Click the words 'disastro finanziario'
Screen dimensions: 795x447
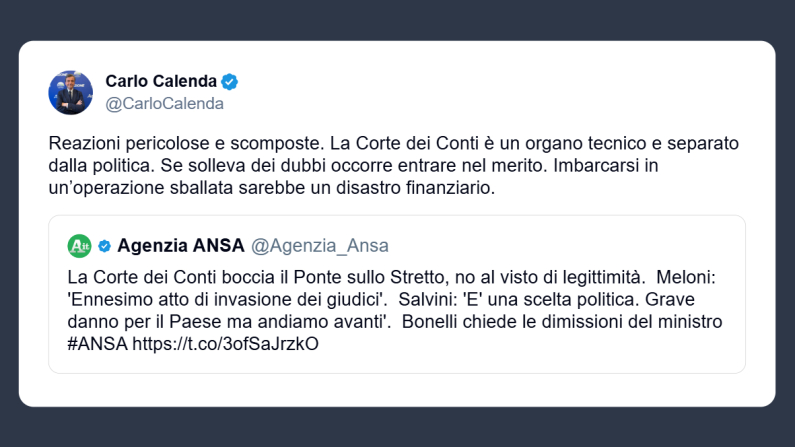tap(425, 187)
